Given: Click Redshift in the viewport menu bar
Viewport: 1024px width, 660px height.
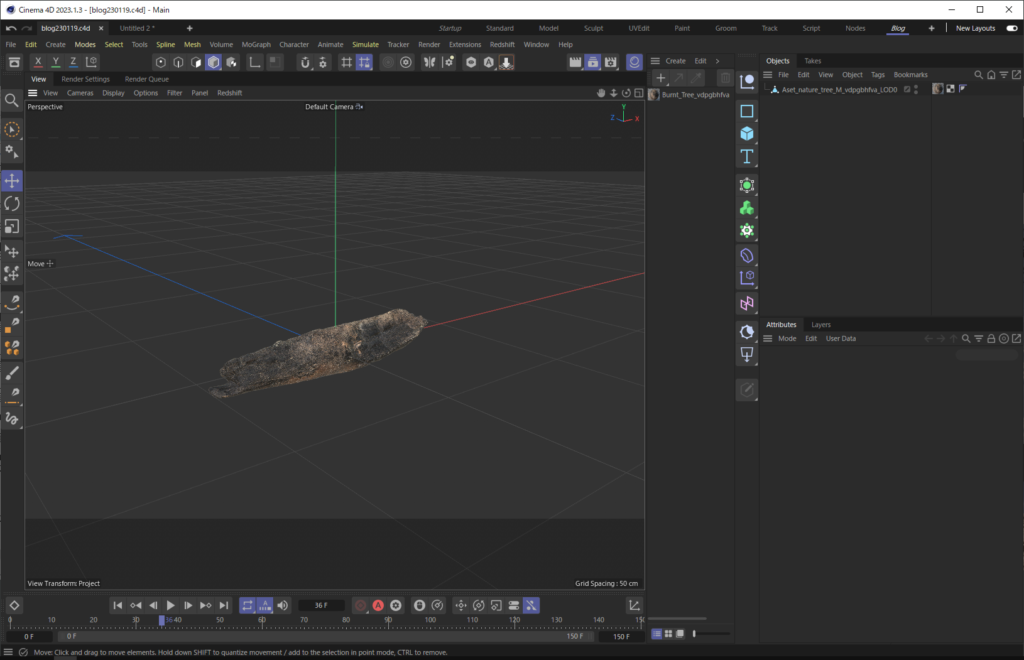Looking at the screenshot, I should pyautogui.click(x=228, y=92).
